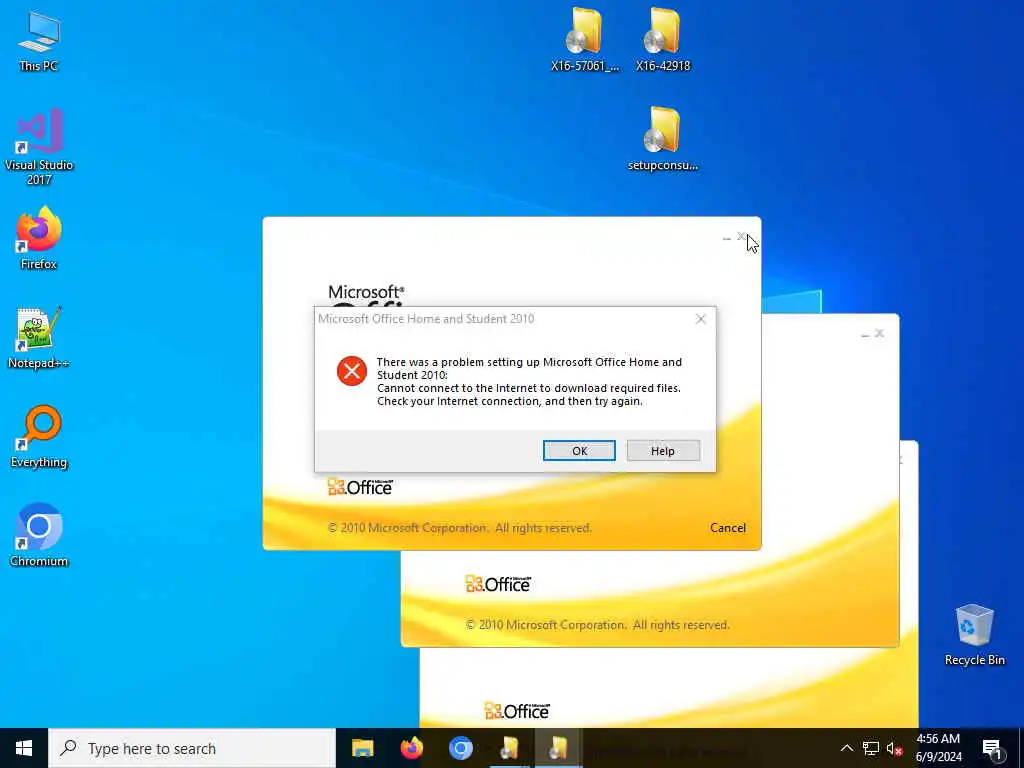1024x768 pixels.
Task: Open the clock showing 4:56 AM
Action: (x=938, y=748)
